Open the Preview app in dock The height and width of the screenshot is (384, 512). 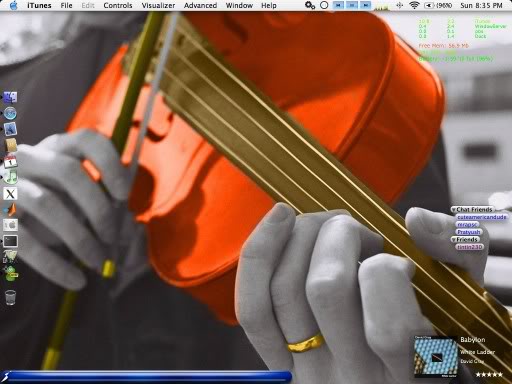click(10, 129)
